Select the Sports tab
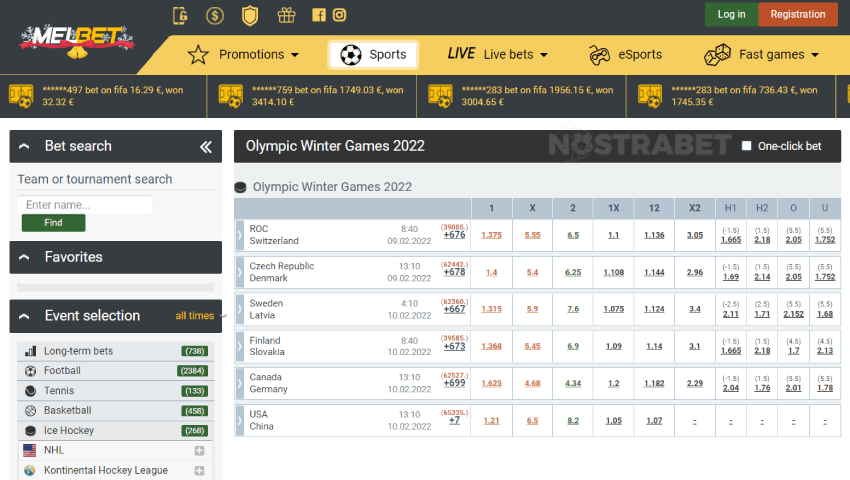 pyautogui.click(x=373, y=55)
